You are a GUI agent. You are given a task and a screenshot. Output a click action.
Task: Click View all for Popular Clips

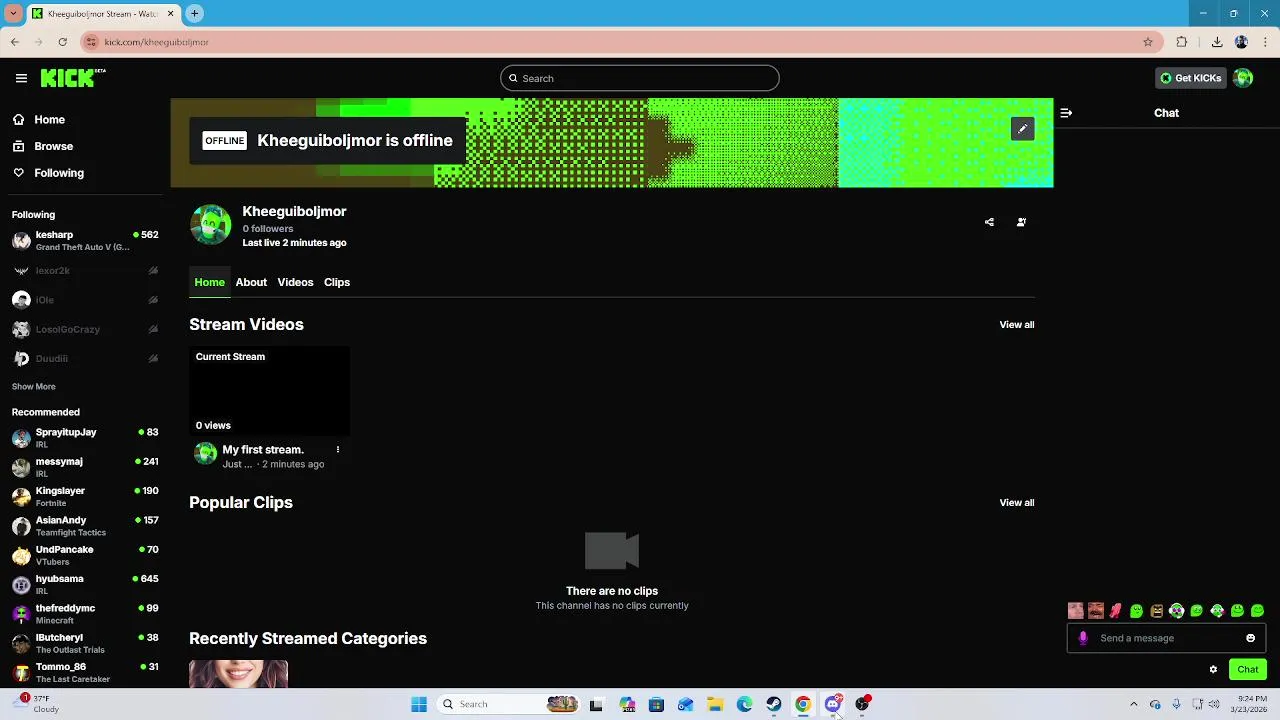(x=1017, y=503)
